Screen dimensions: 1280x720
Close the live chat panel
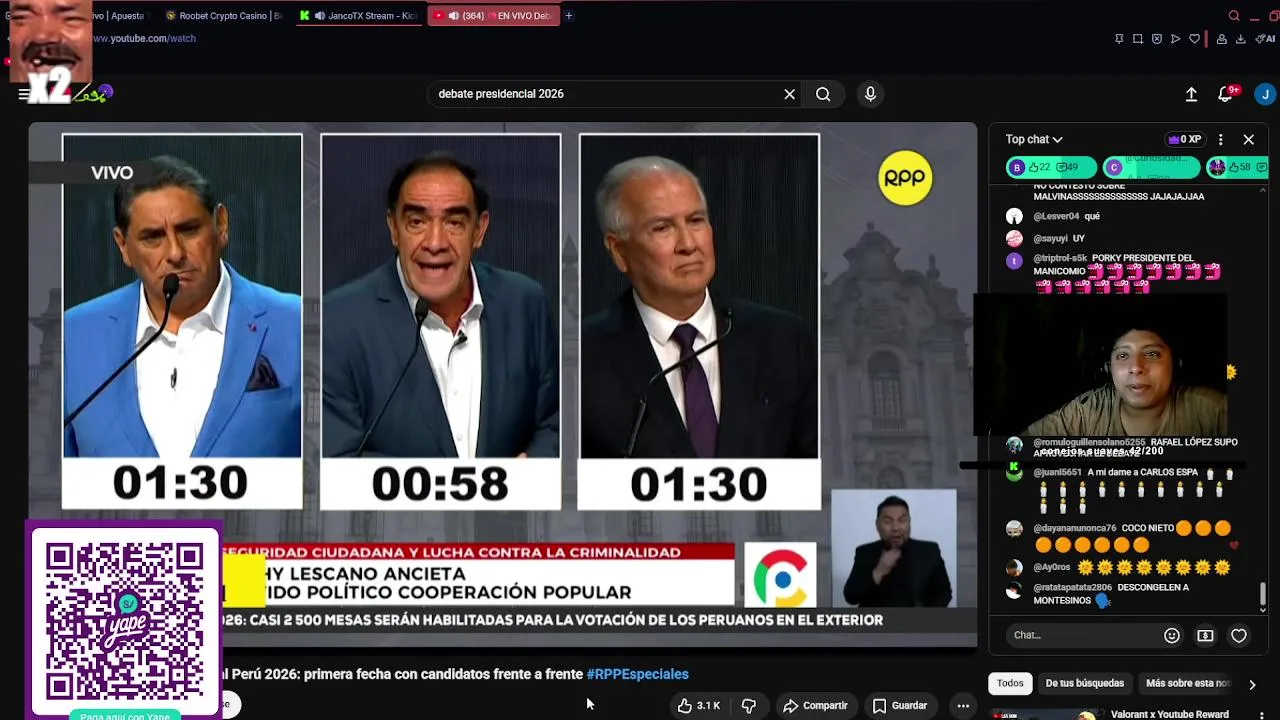point(1248,139)
